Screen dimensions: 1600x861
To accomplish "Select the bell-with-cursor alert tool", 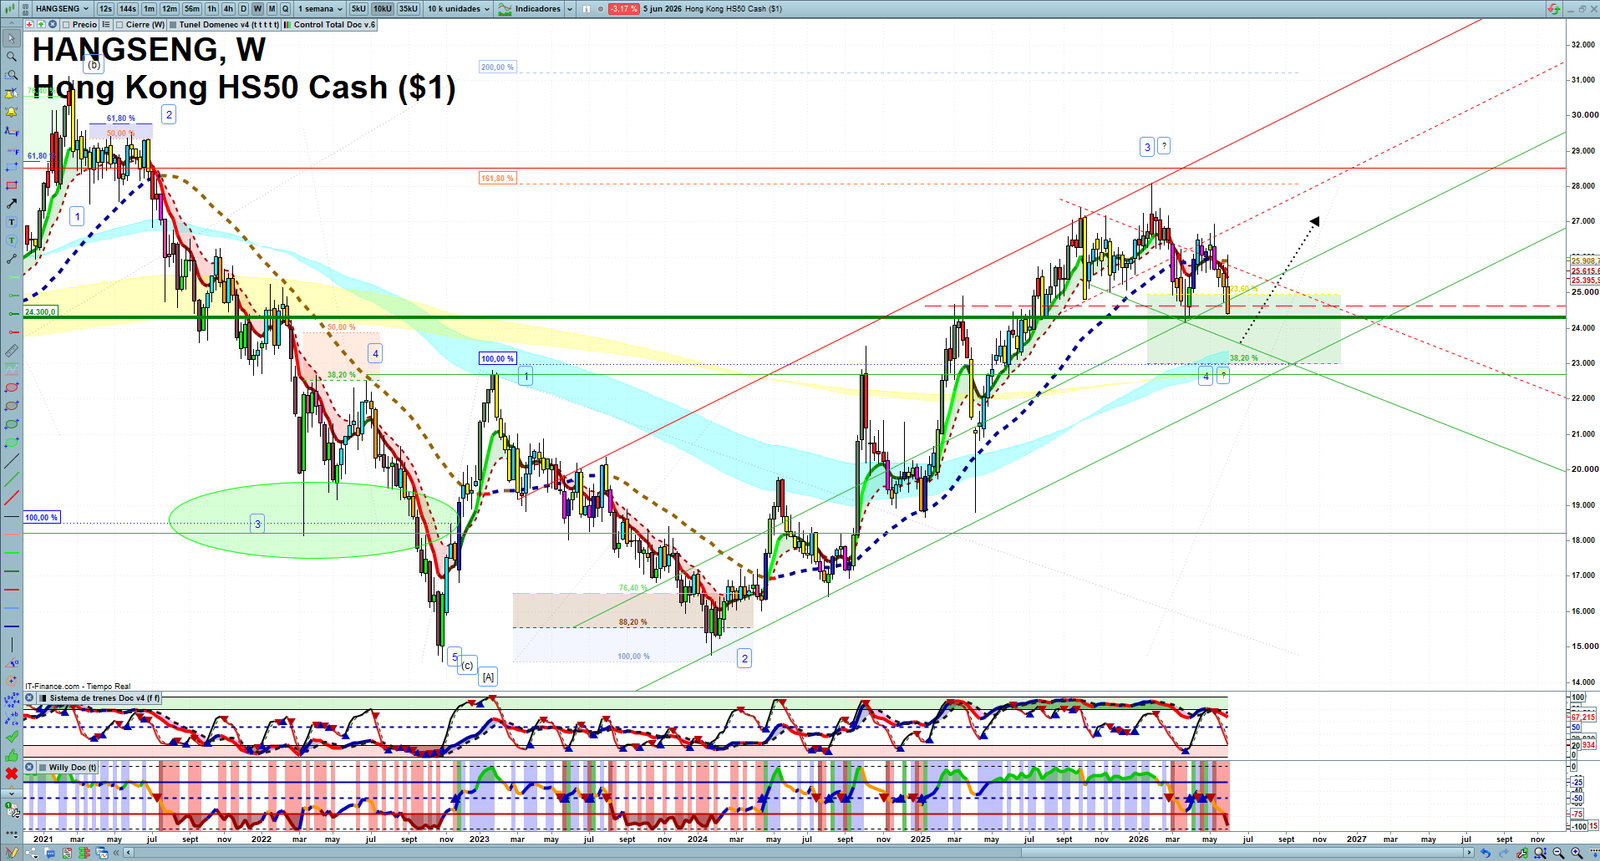I will tap(12, 94).
